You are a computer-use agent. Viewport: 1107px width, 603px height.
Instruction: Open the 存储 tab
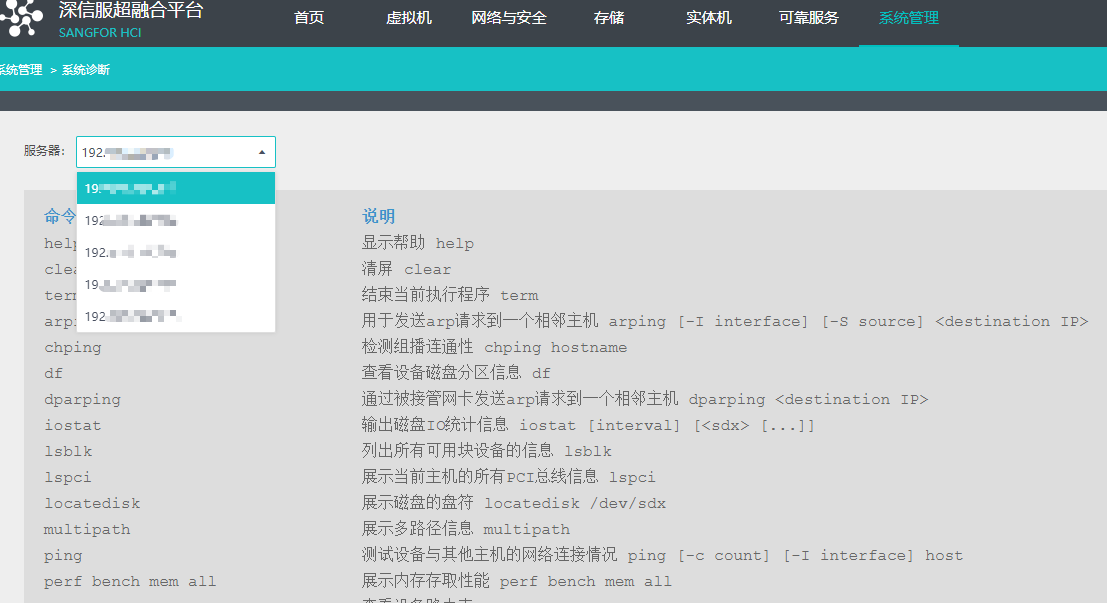coord(609,18)
